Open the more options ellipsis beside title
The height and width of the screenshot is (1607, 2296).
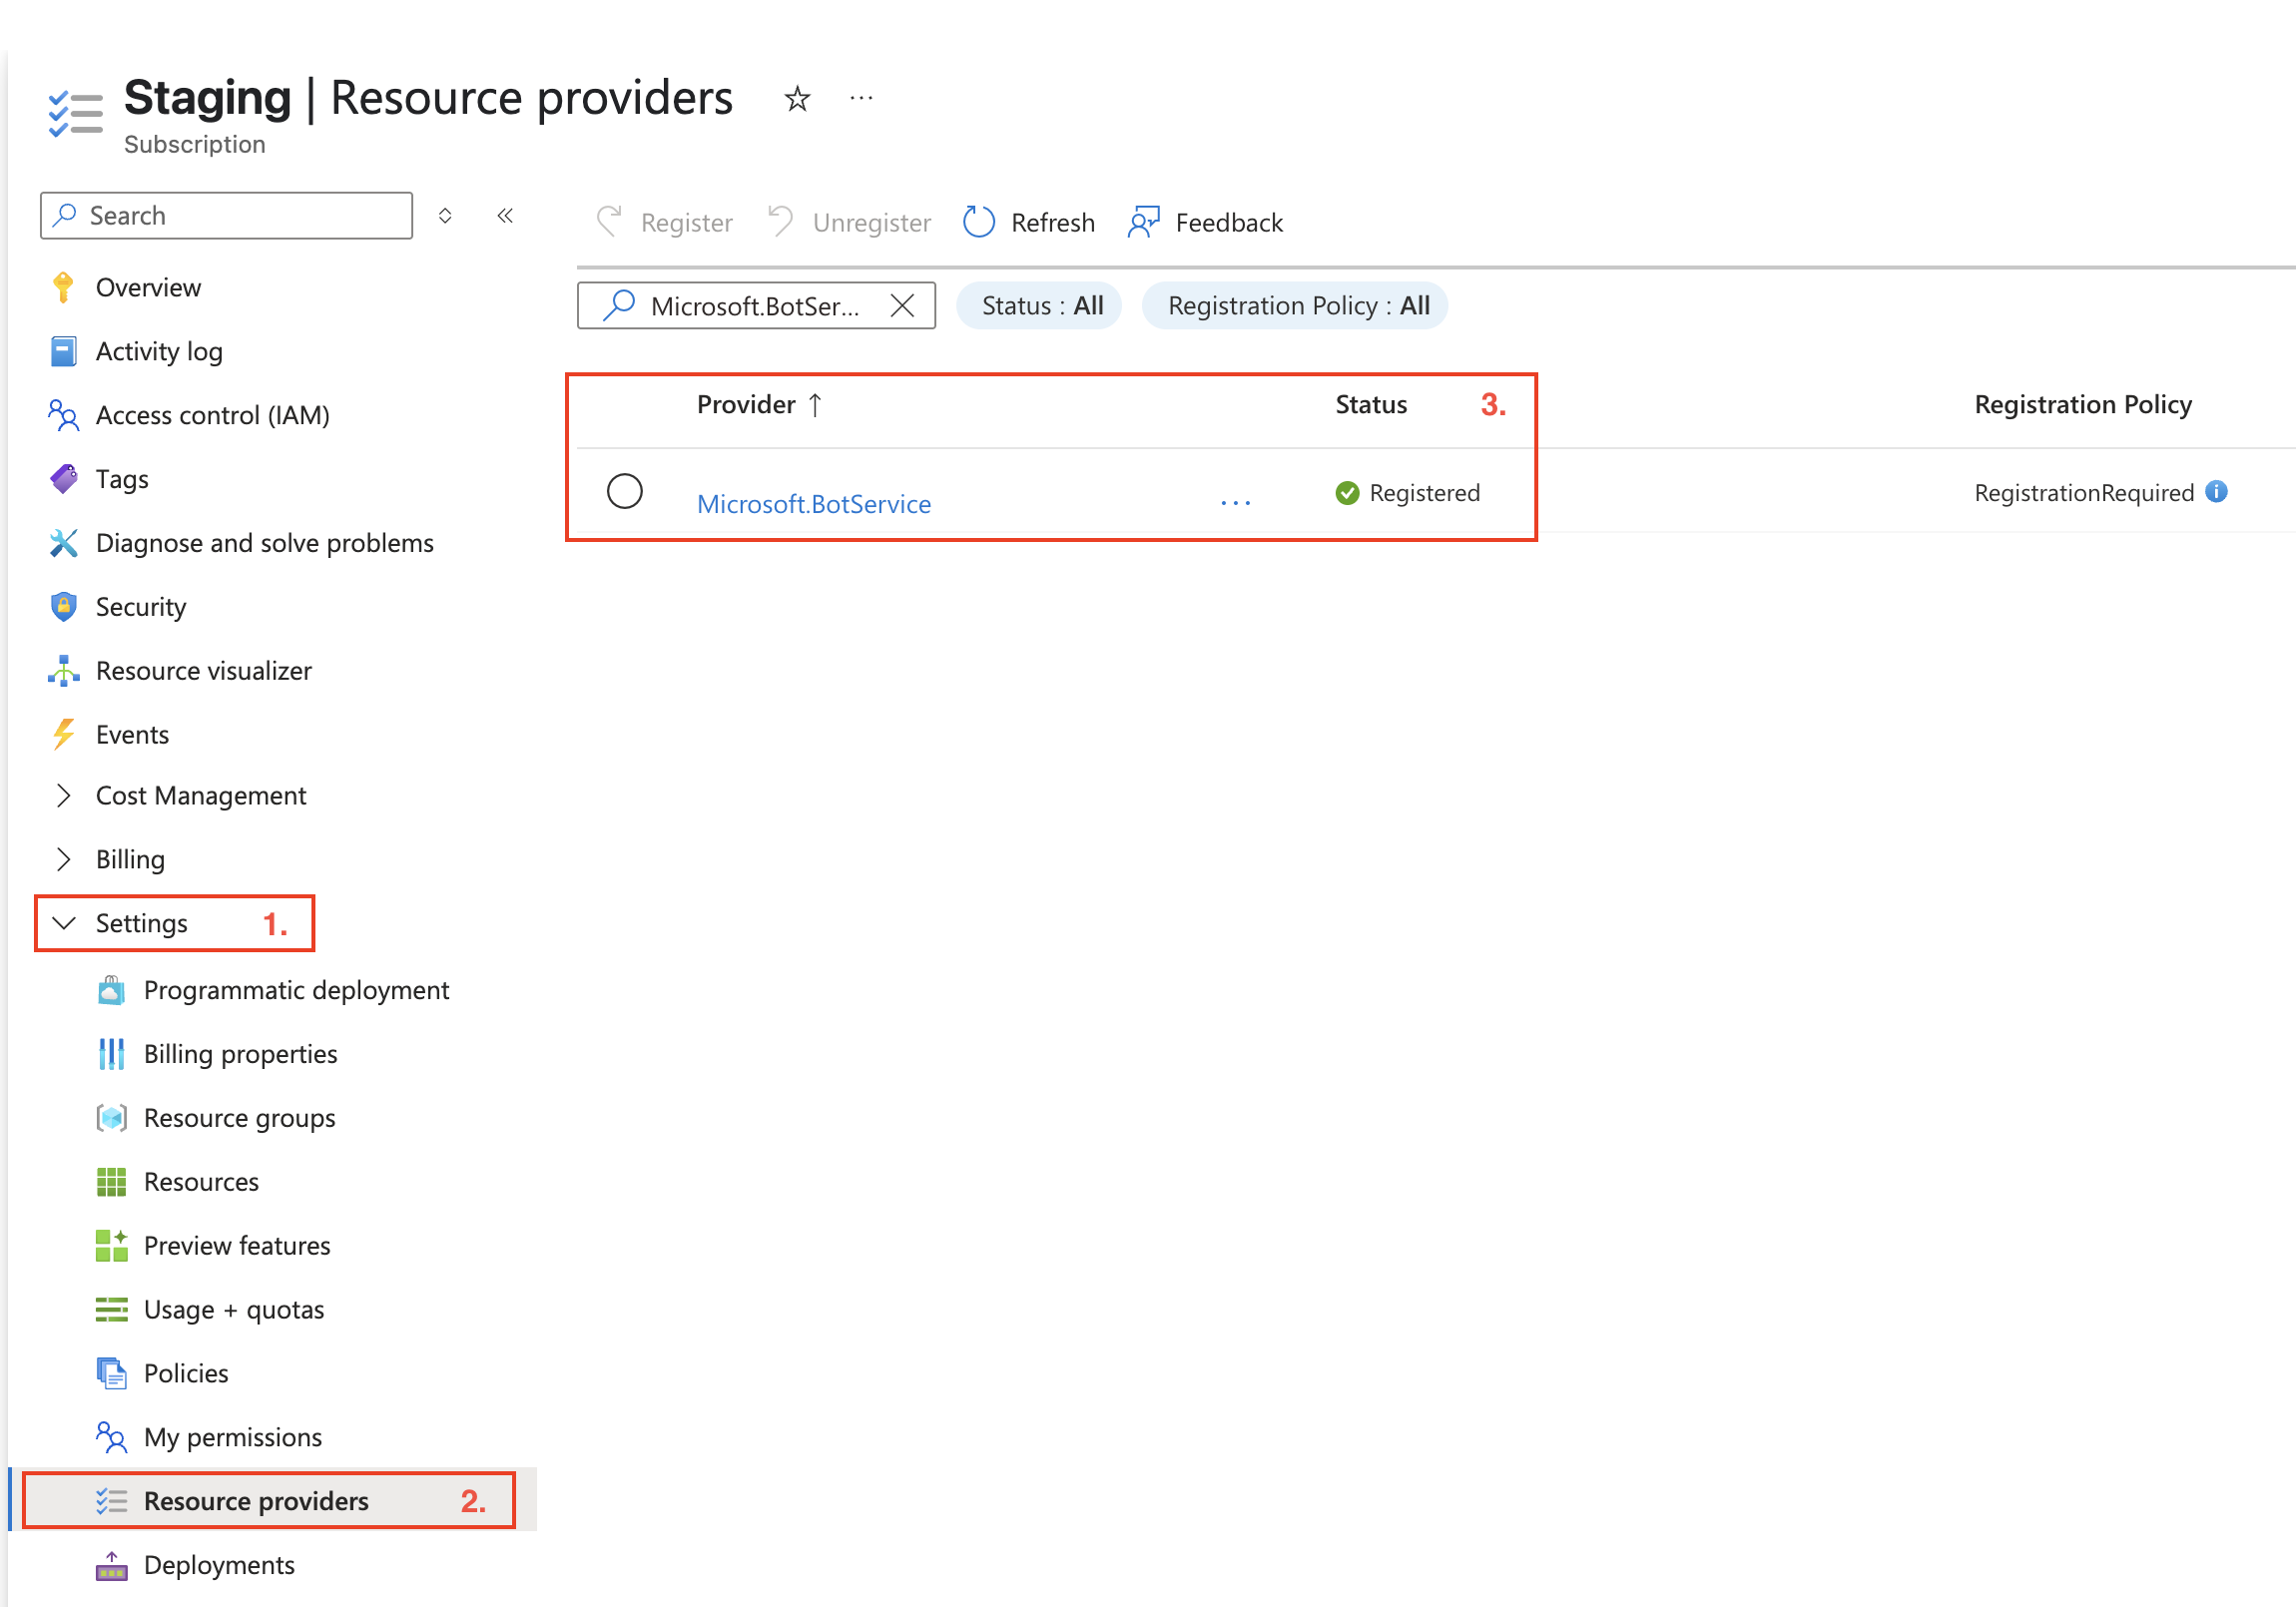861,98
